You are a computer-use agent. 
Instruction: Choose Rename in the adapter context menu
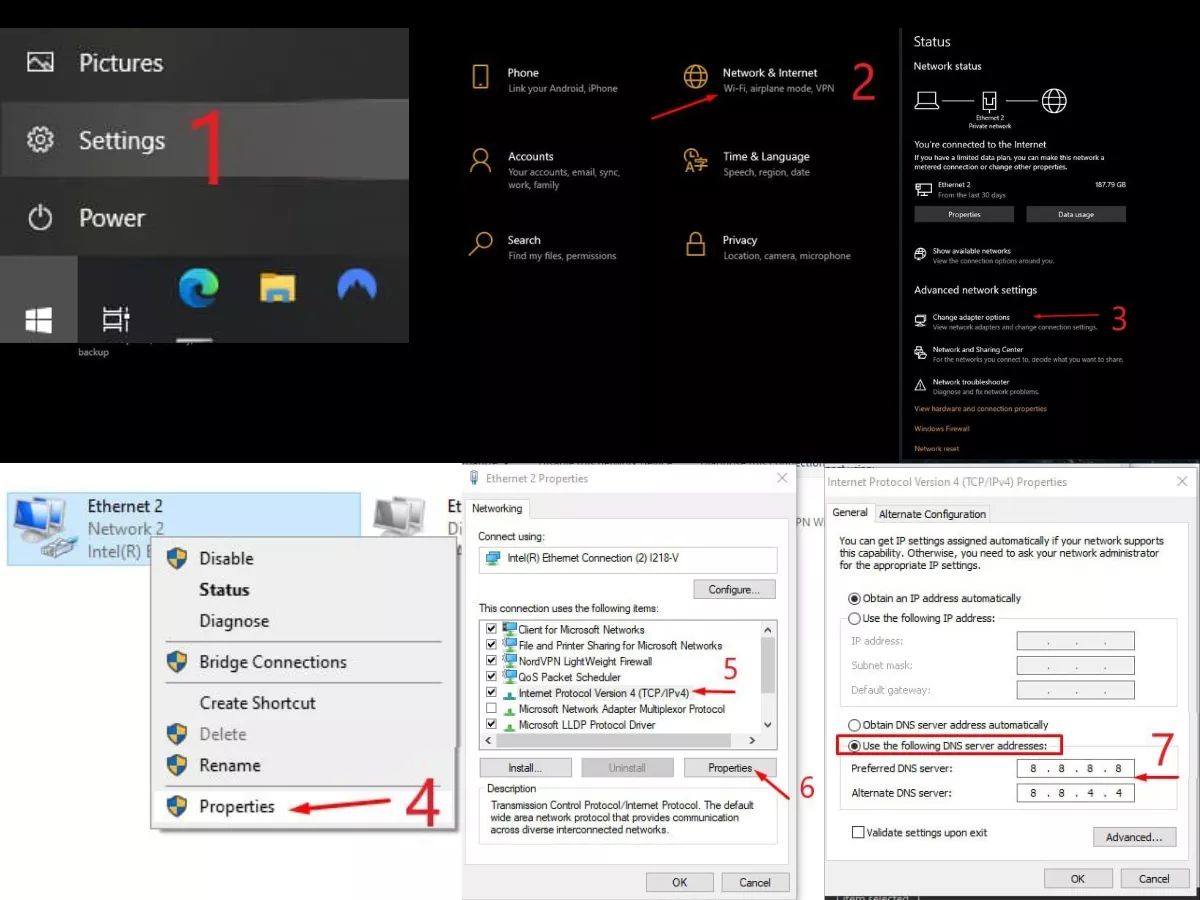(x=230, y=765)
